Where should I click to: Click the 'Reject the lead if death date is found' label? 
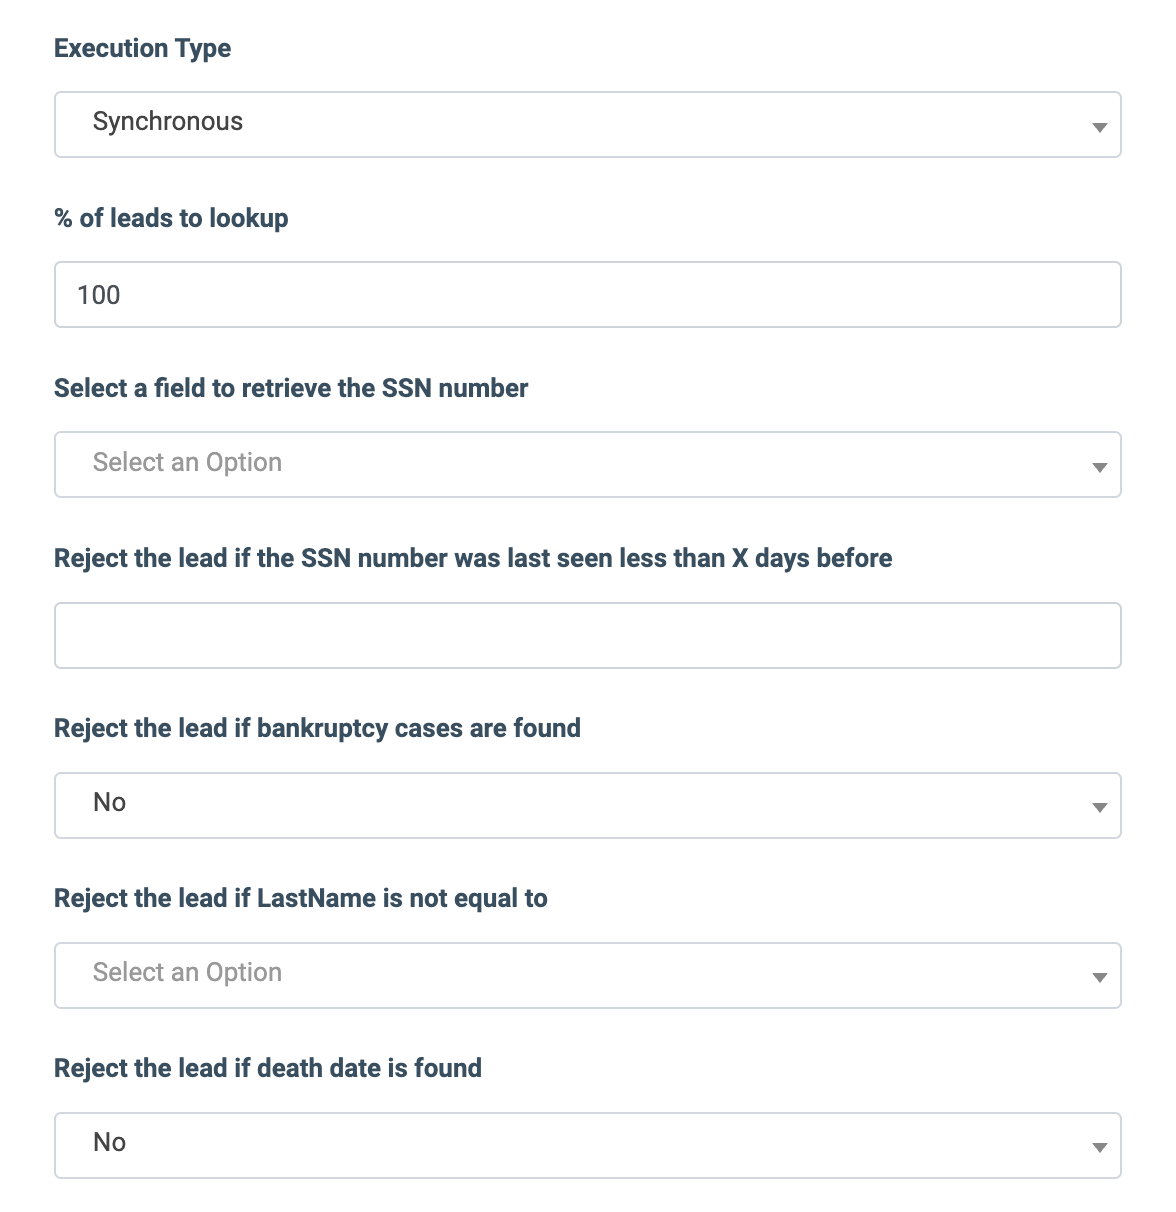[268, 1068]
